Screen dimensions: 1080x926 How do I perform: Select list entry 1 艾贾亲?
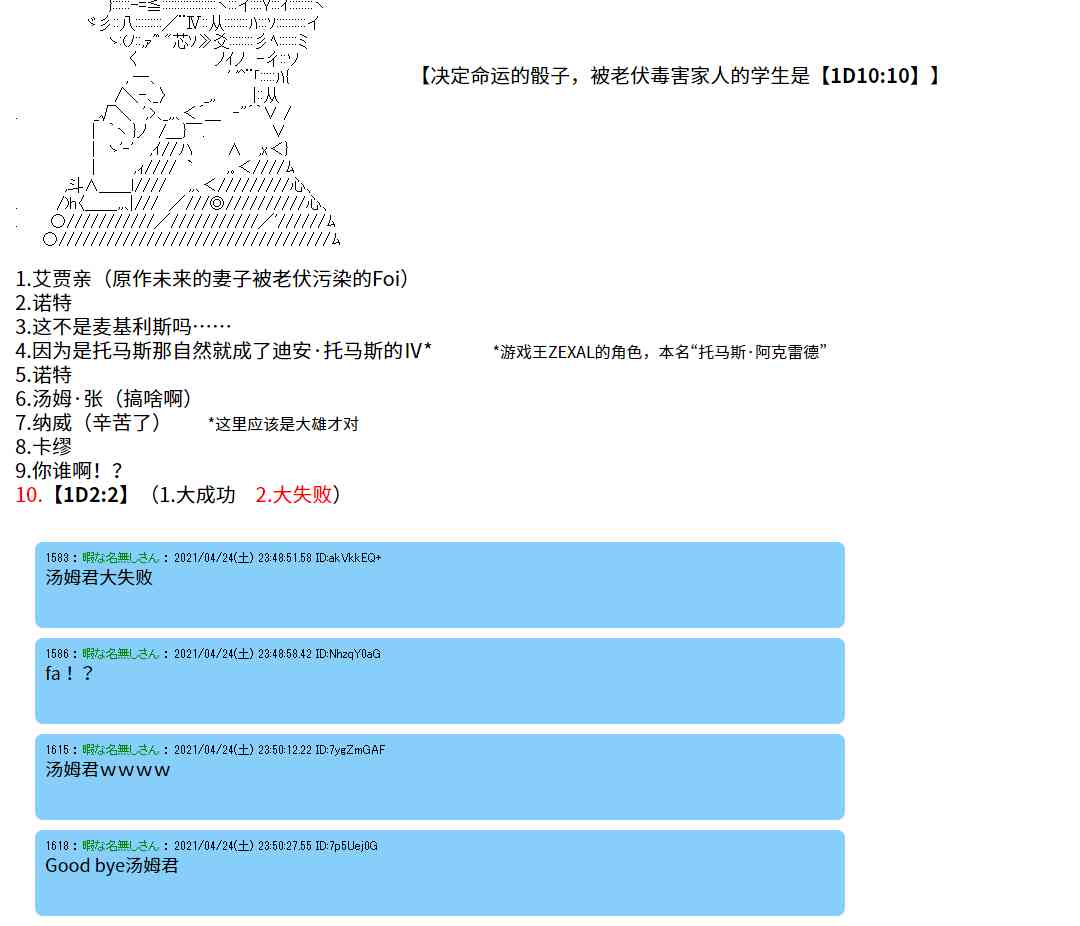click(x=213, y=279)
